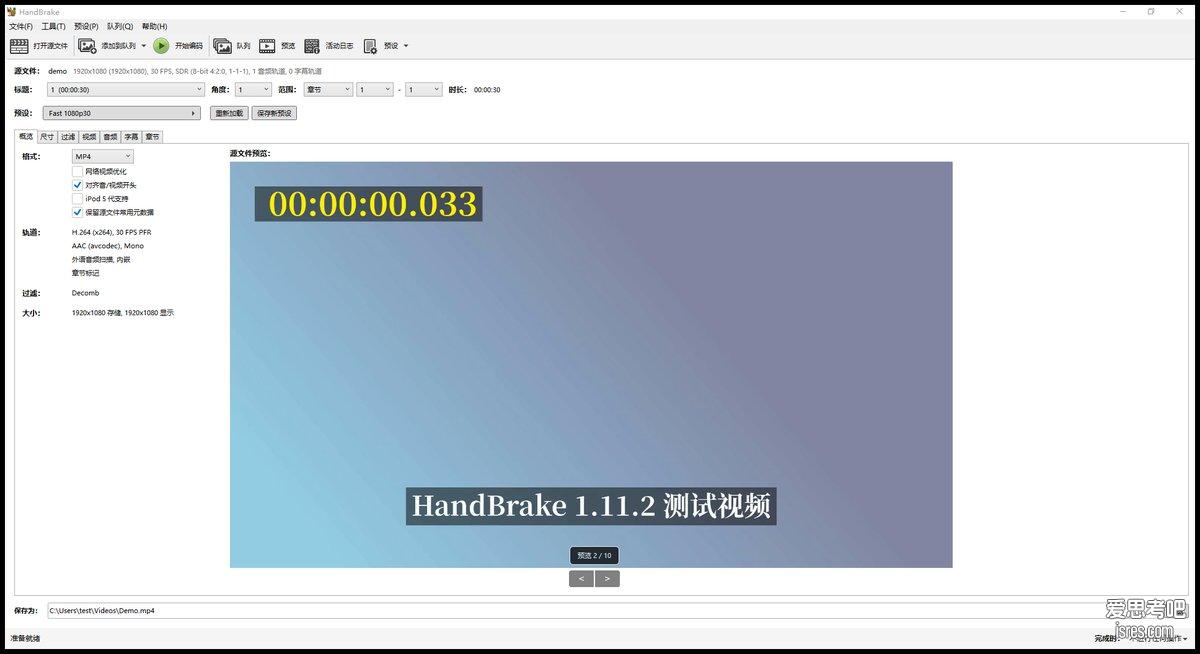Click the 章节标记 chapter markers text

[x=86, y=273]
